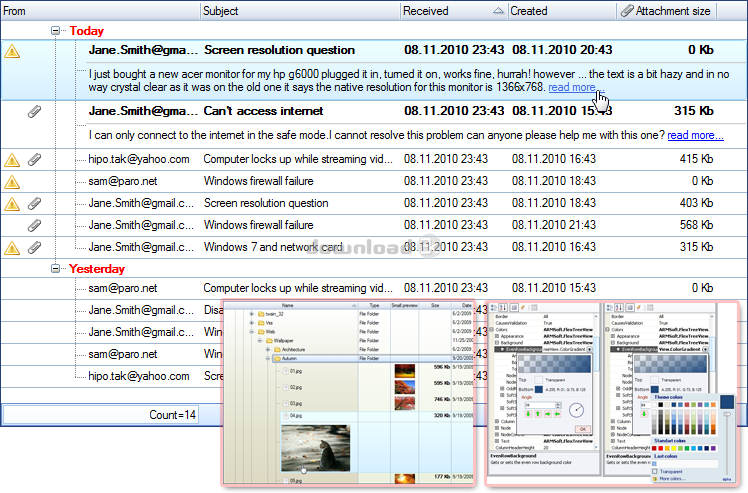The width and height of the screenshot is (748, 493).
Task: Sort by the Received column header
Action: click(x=454, y=10)
